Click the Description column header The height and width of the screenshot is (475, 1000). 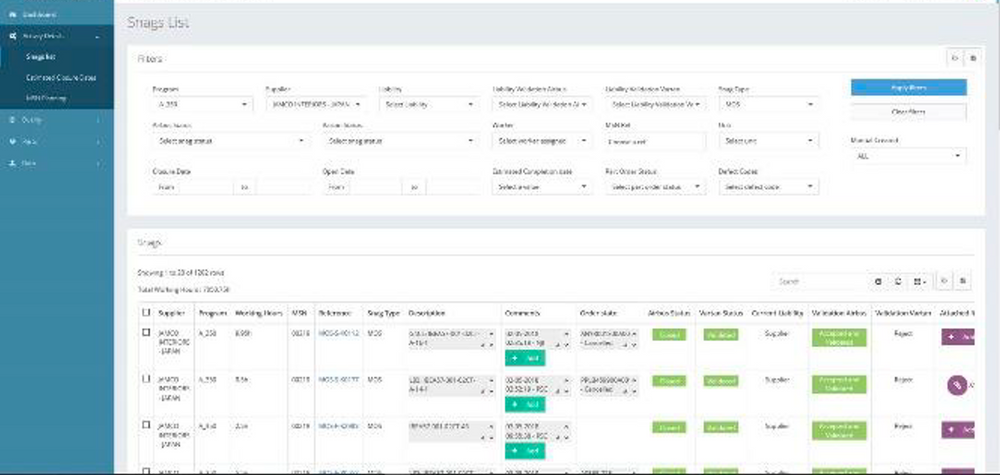point(426,313)
